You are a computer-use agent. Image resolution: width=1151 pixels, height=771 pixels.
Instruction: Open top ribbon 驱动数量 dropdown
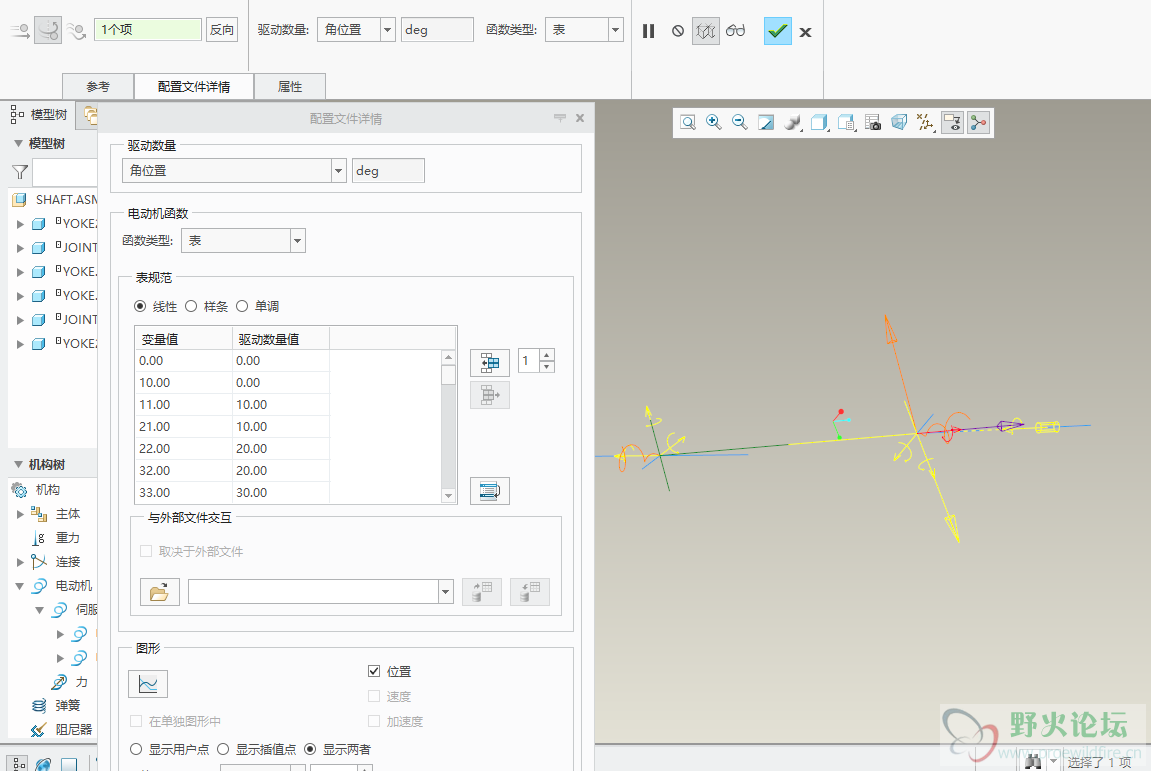click(x=388, y=30)
